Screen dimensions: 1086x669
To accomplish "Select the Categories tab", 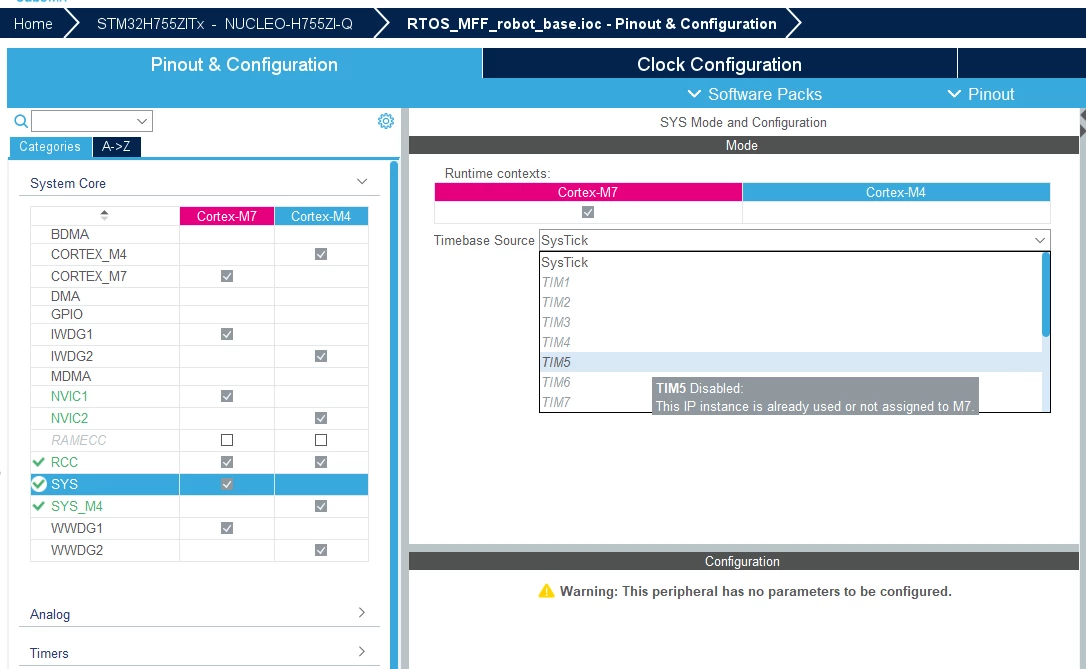I will (x=50, y=147).
